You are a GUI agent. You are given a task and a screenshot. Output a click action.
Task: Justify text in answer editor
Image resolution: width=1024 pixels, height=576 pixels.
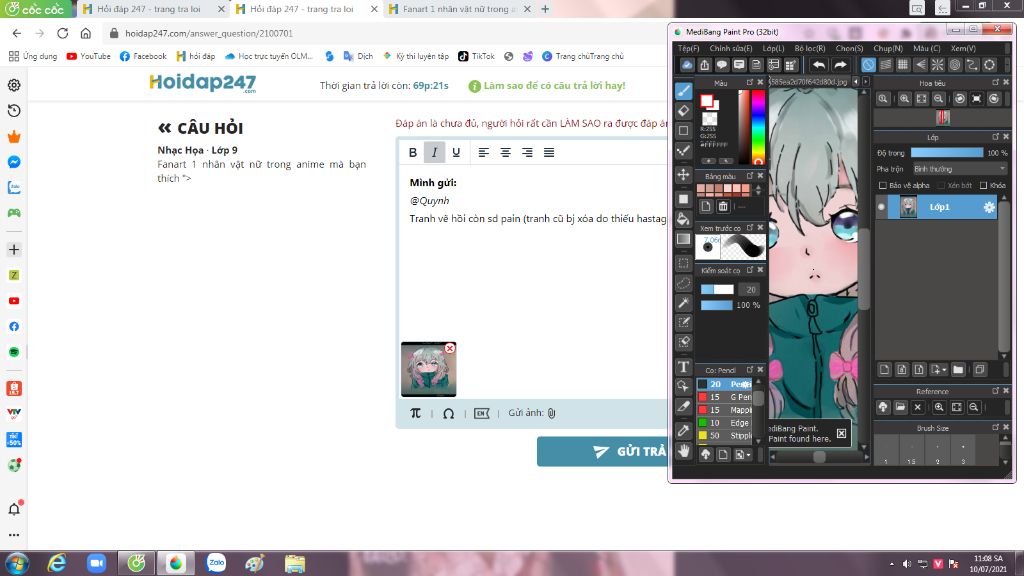(549, 152)
